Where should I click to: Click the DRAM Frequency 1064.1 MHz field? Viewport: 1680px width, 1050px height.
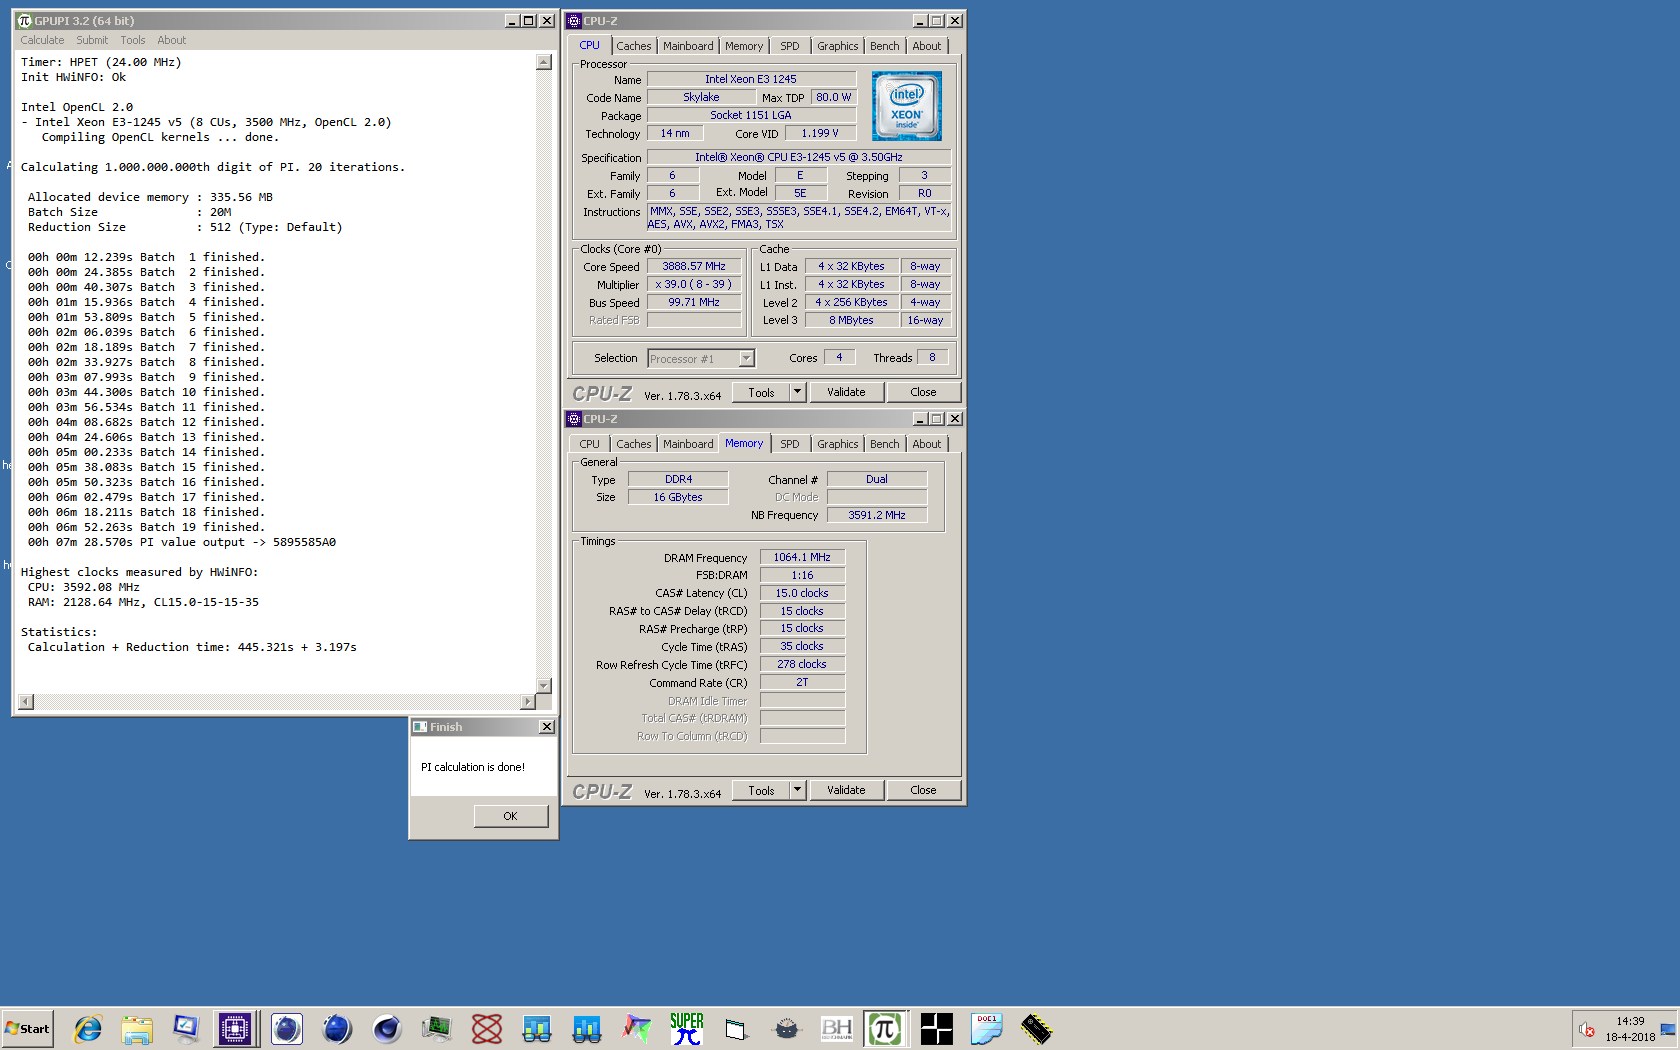tap(802, 557)
